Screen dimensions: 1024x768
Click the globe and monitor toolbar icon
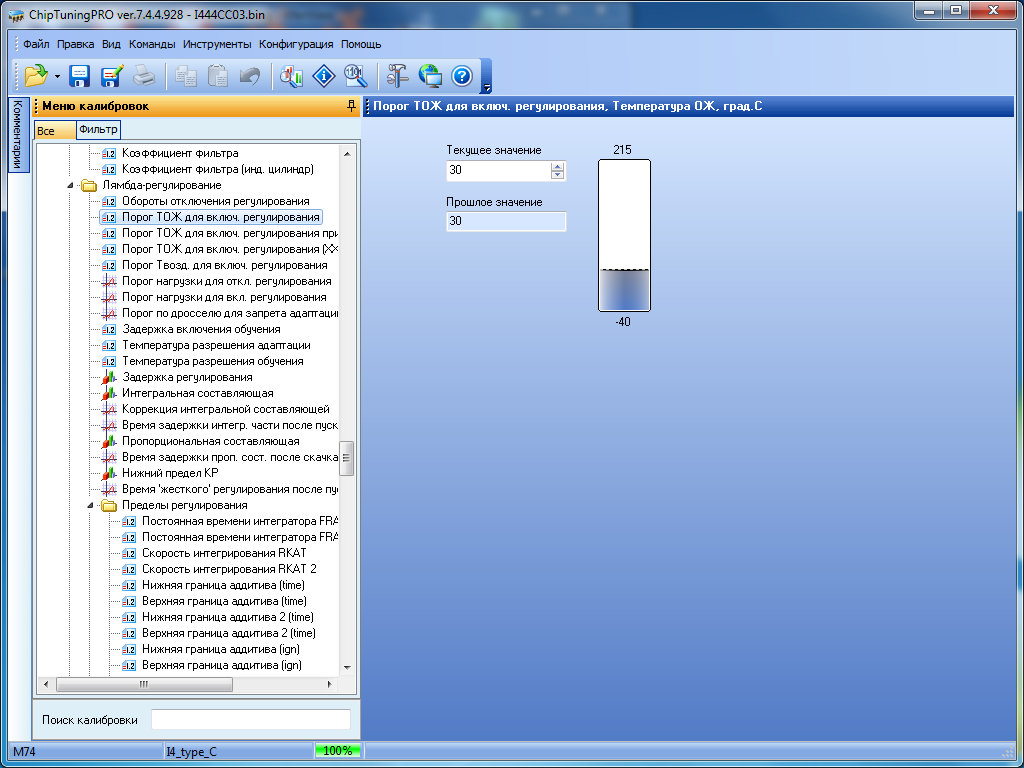(430, 75)
